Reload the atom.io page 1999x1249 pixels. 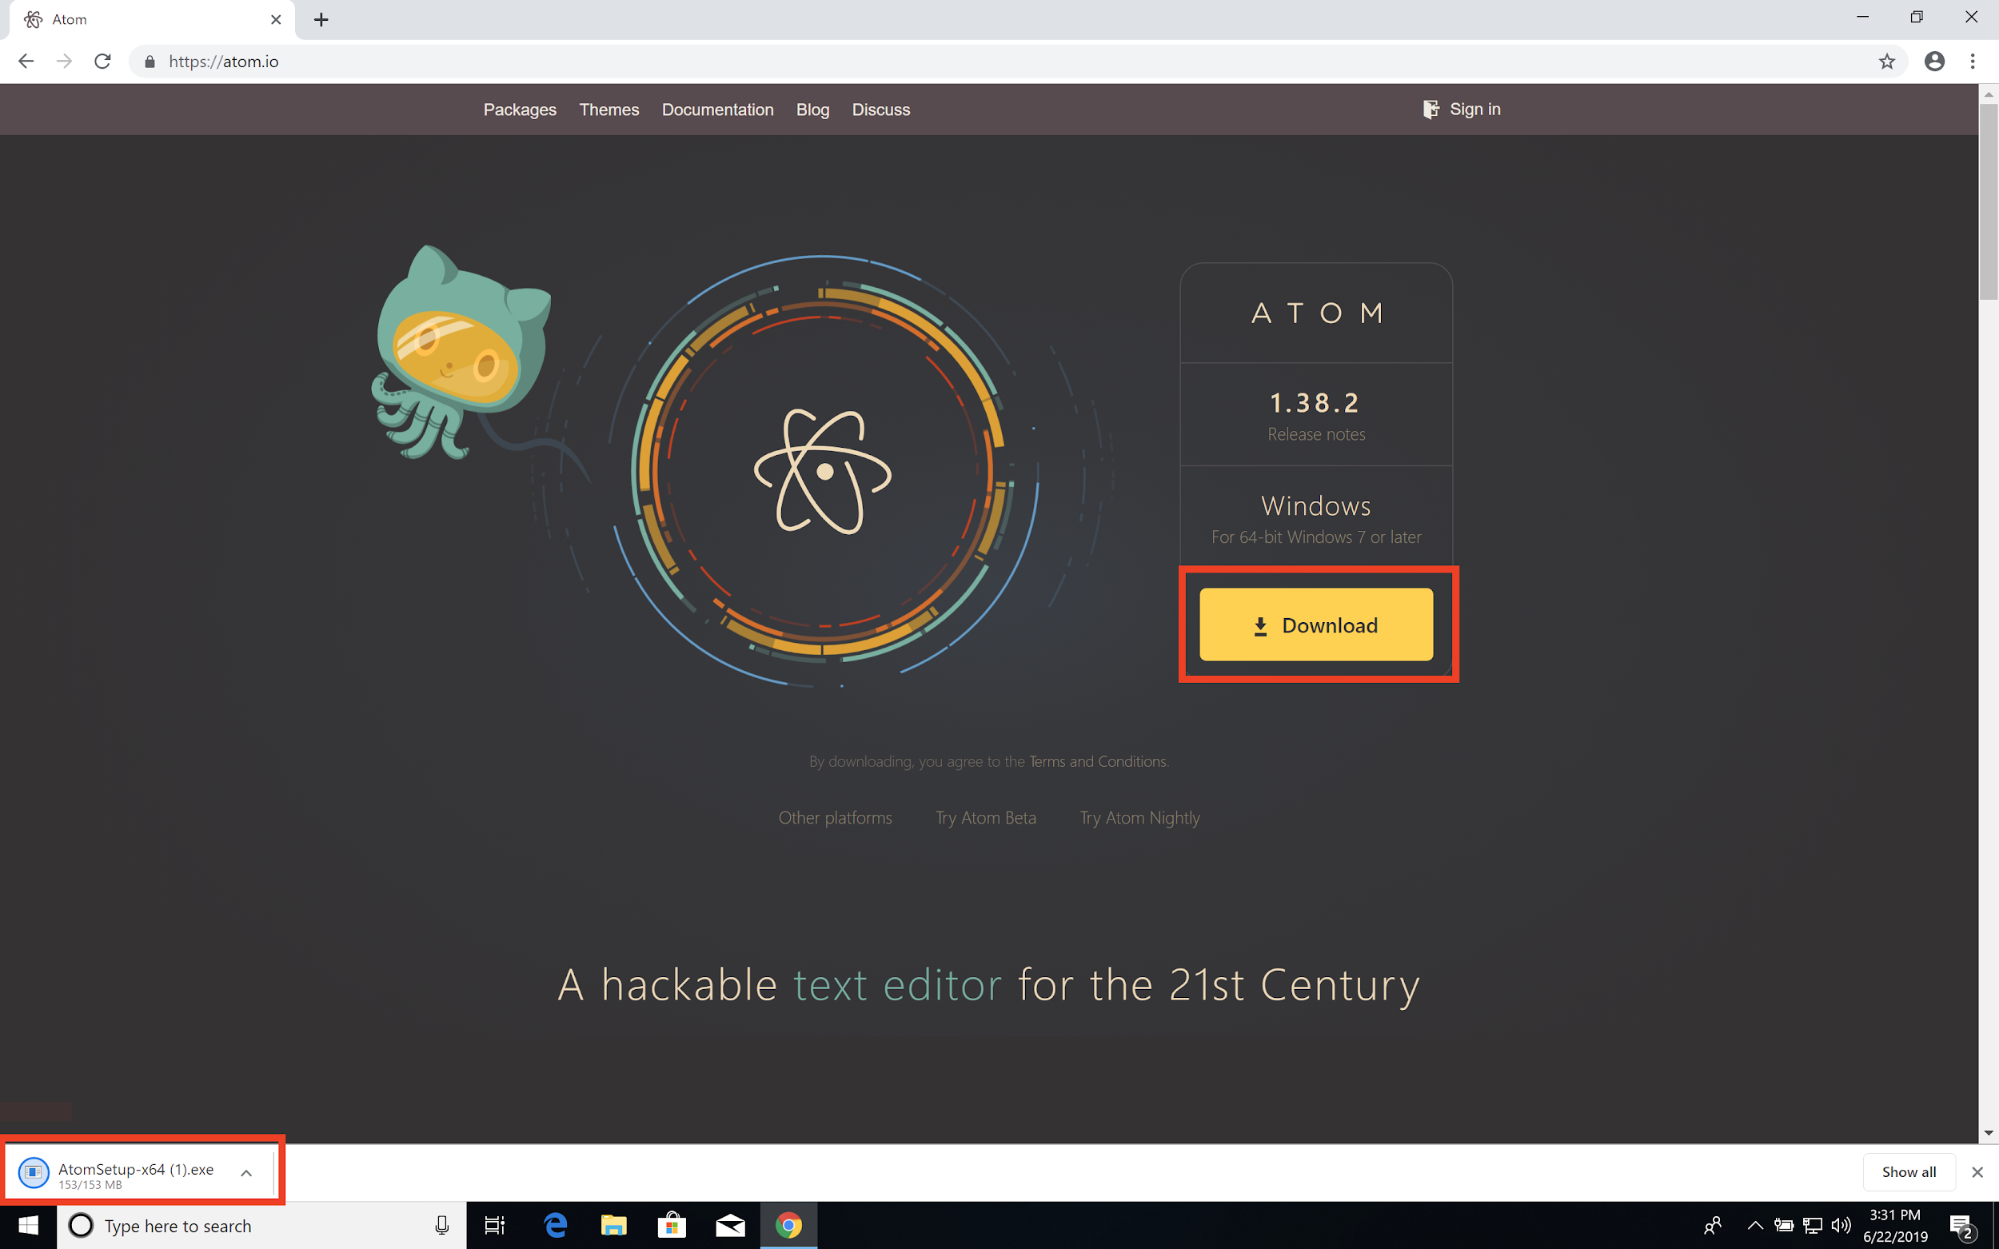(x=102, y=61)
